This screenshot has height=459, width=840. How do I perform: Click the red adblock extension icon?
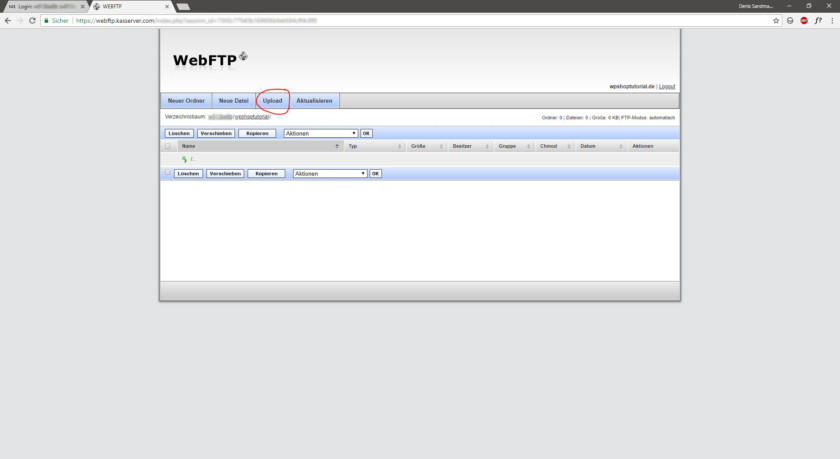pos(803,20)
